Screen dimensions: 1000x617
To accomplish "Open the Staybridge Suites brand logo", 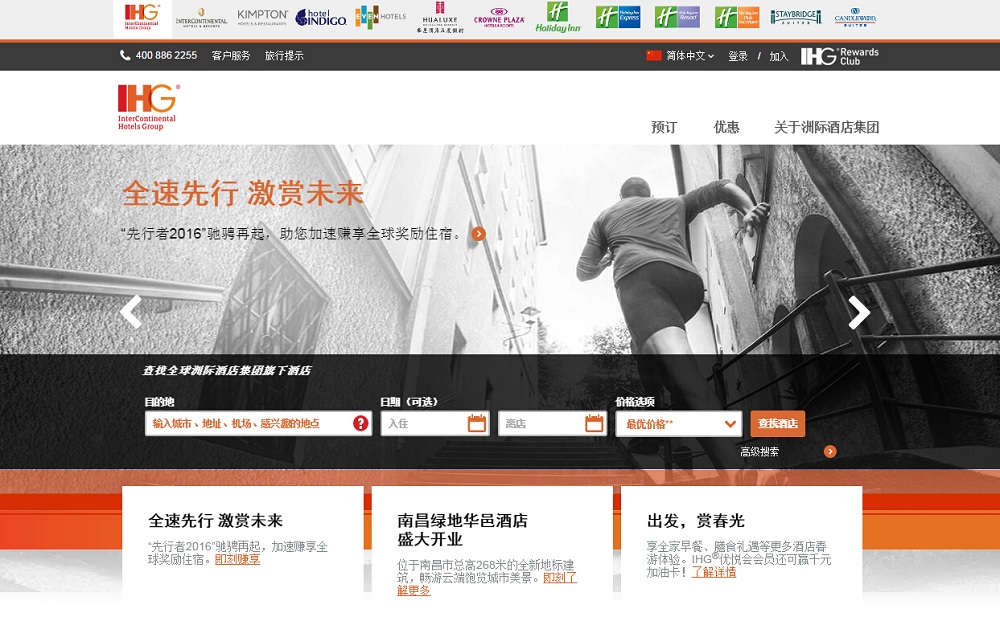I will pyautogui.click(x=795, y=17).
